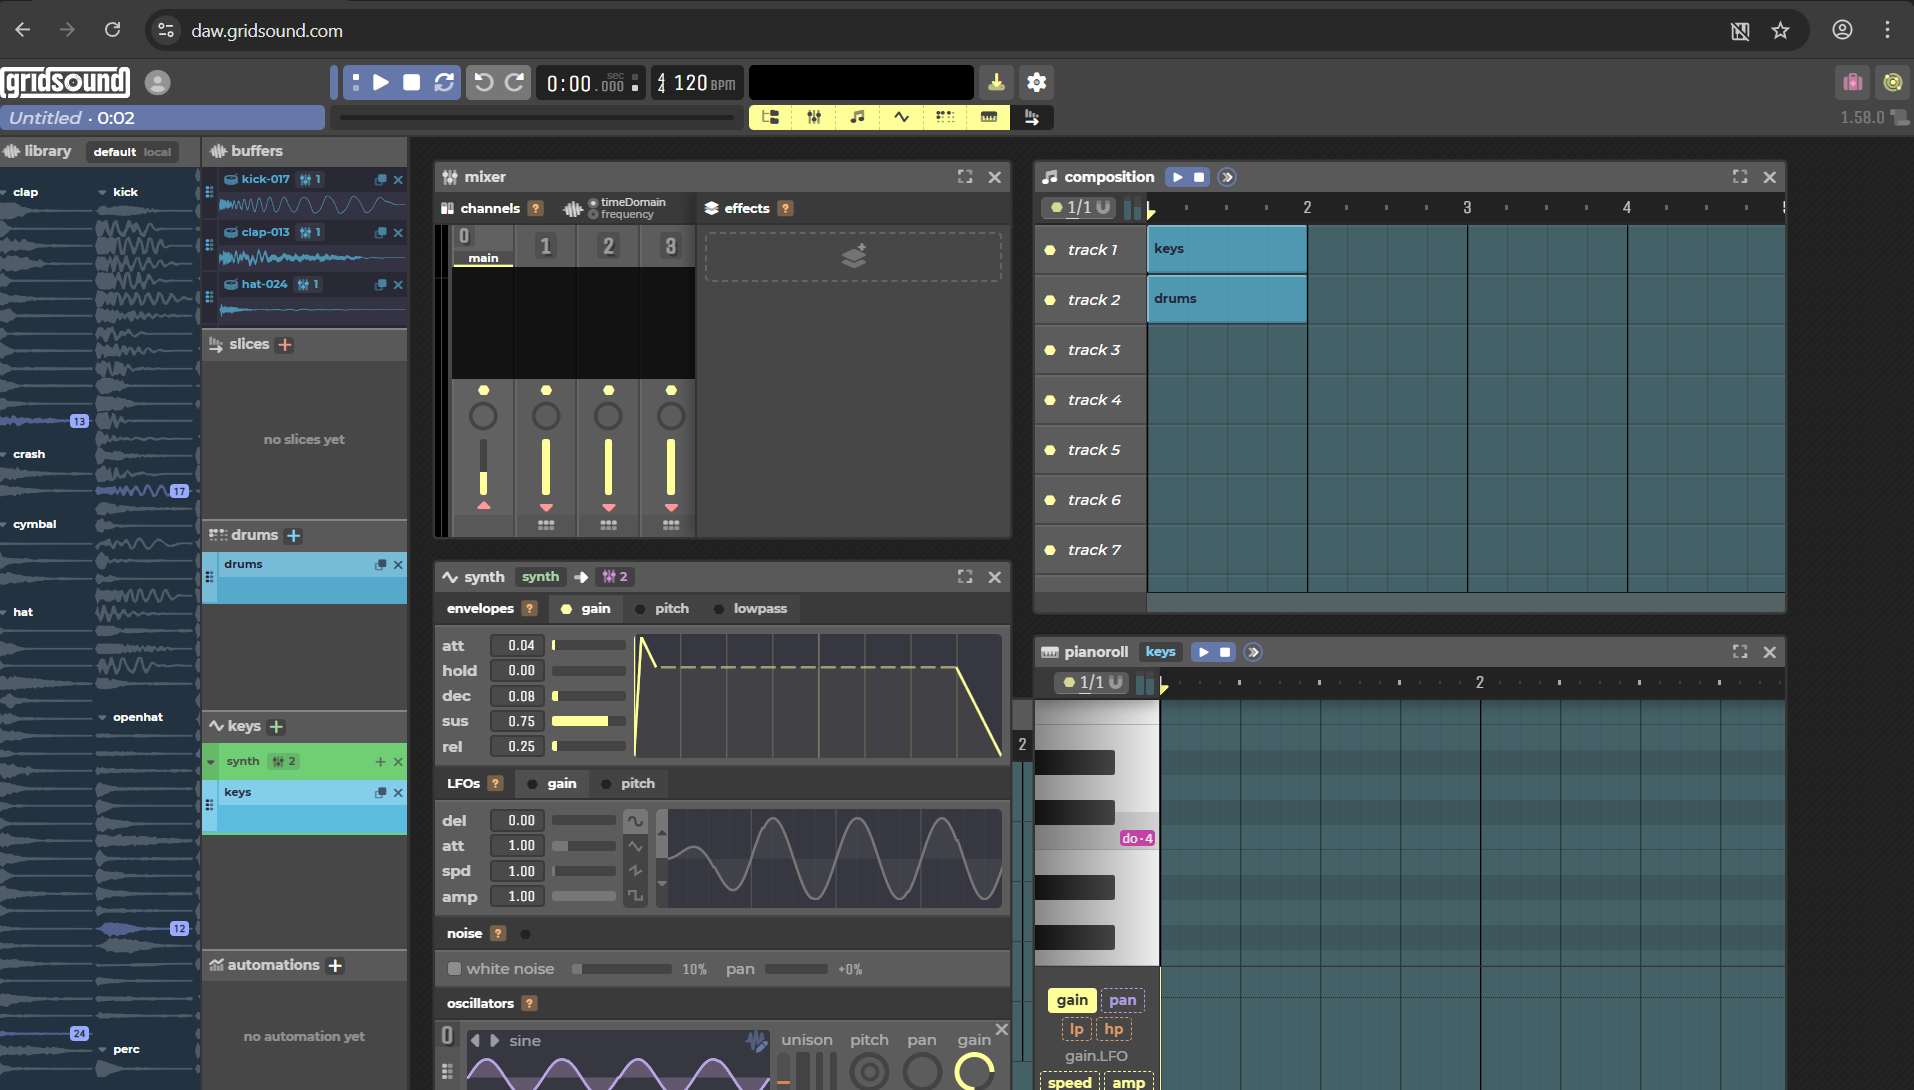This screenshot has width=1914, height=1090.
Task: Click the sus sustain slider in envelopes
Action: 588,721
